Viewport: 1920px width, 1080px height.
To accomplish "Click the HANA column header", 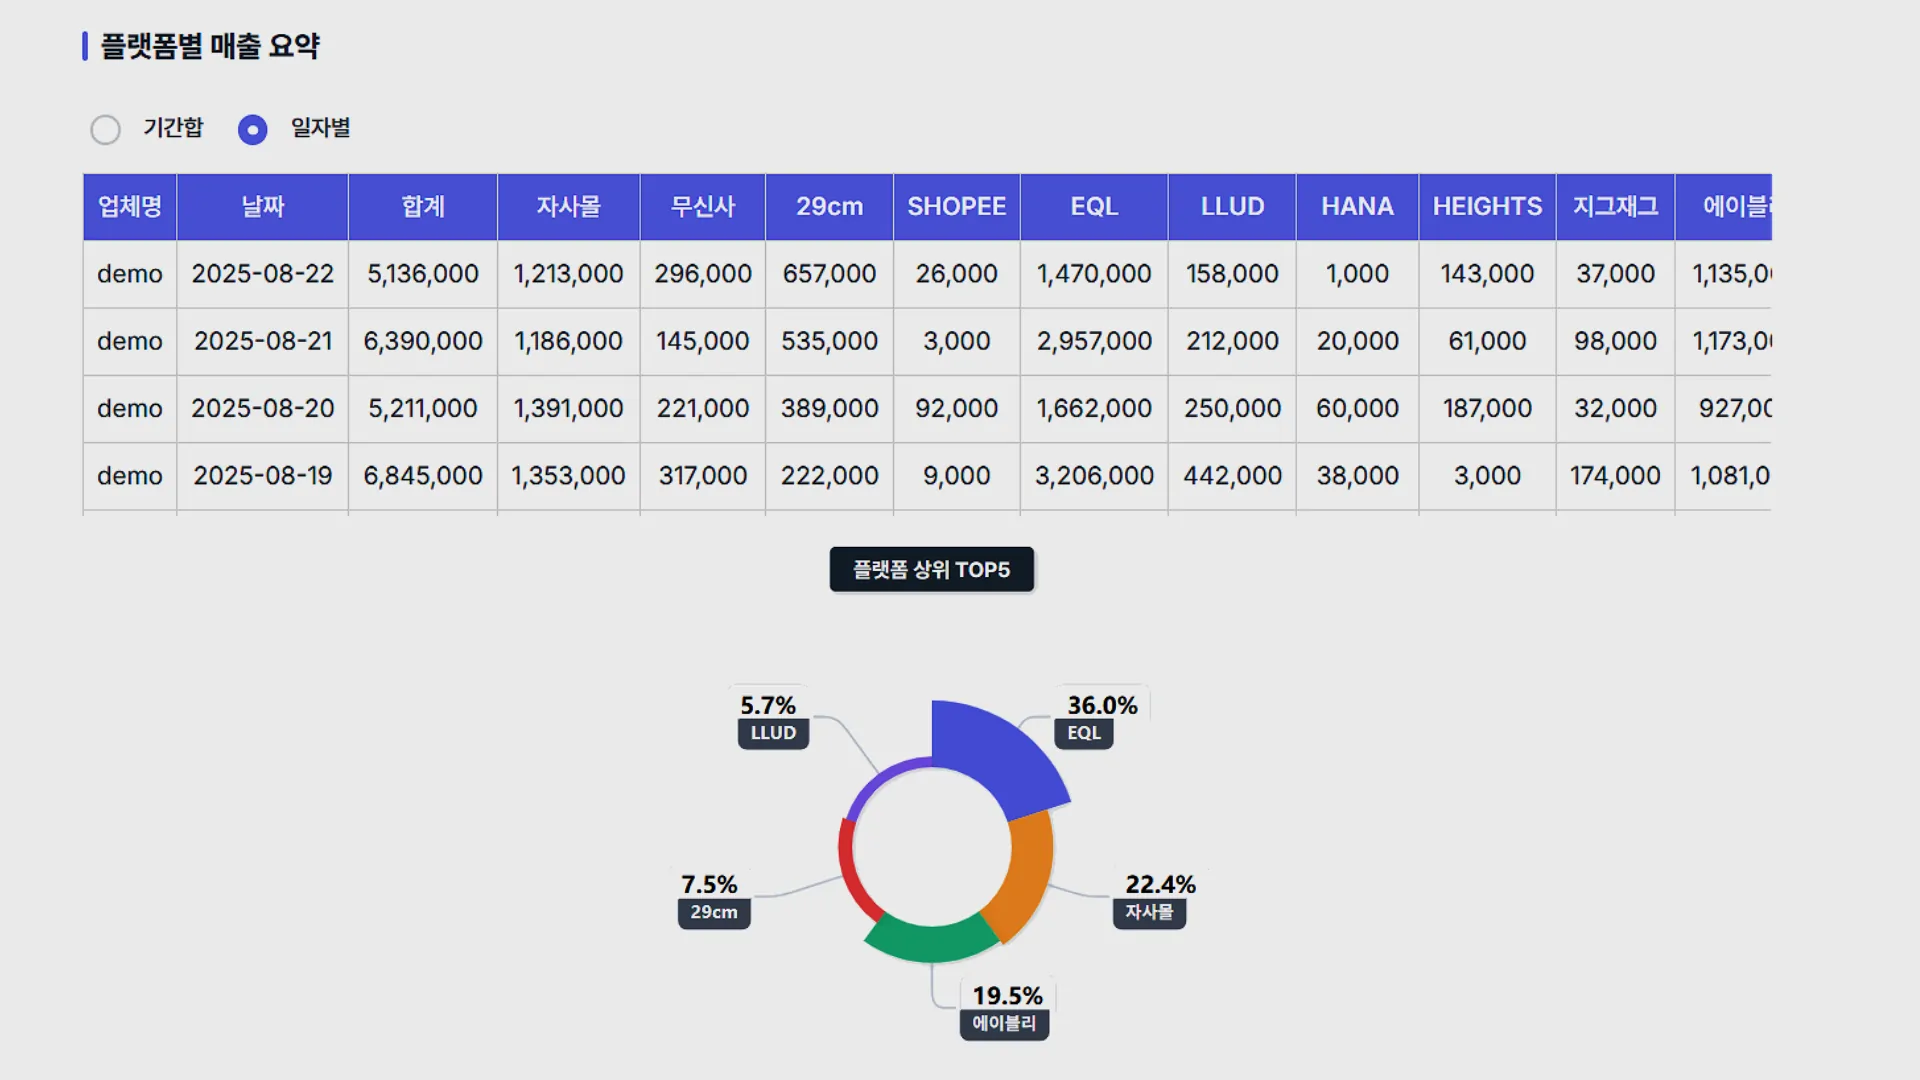I will pyautogui.click(x=1357, y=207).
